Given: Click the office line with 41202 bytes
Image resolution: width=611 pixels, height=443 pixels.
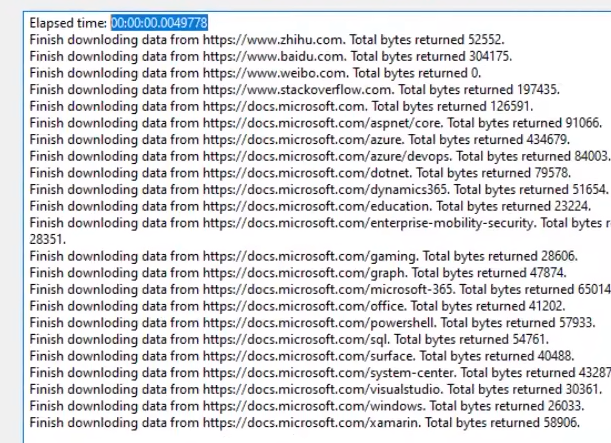Looking at the screenshot, I should click(x=297, y=306).
